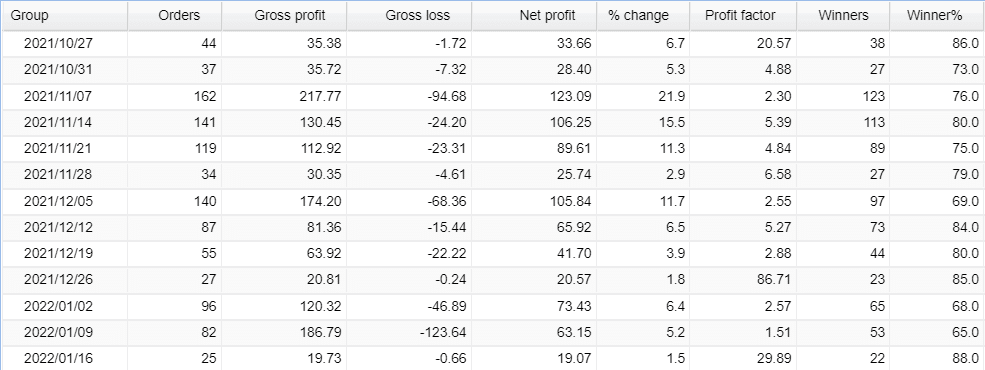This screenshot has height=370, width=985.
Task: Click gross loss value -123.64
Action: pyautogui.click(x=444, y=334)
